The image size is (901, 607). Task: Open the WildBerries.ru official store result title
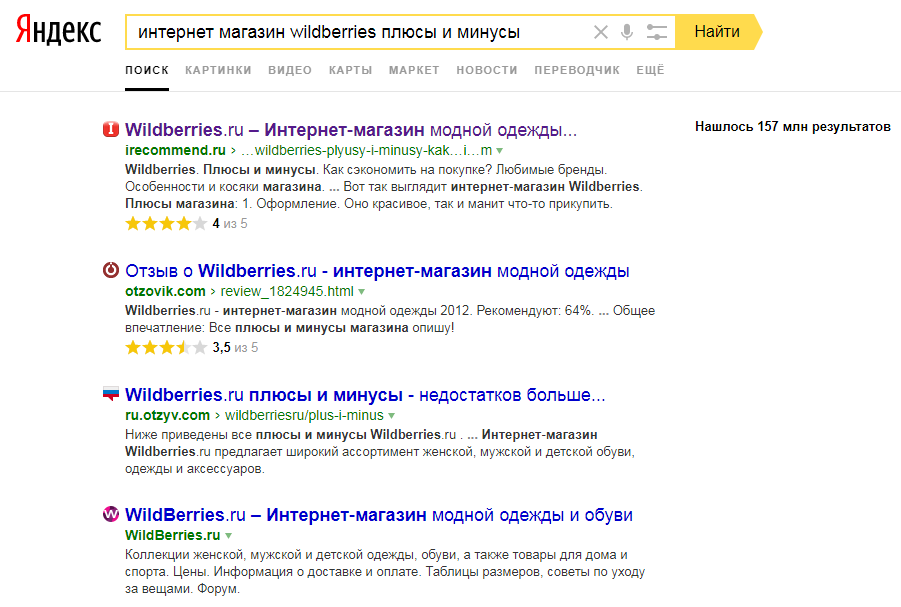(379, 515)
